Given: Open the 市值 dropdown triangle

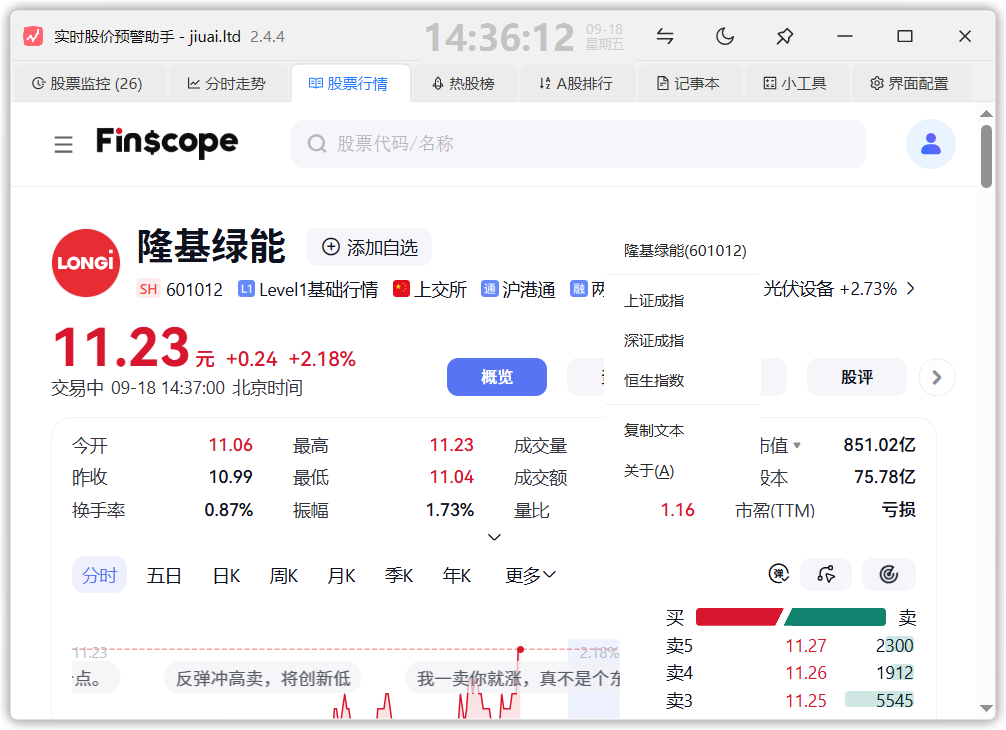Looking at the screenshot, I should point(797,445).
